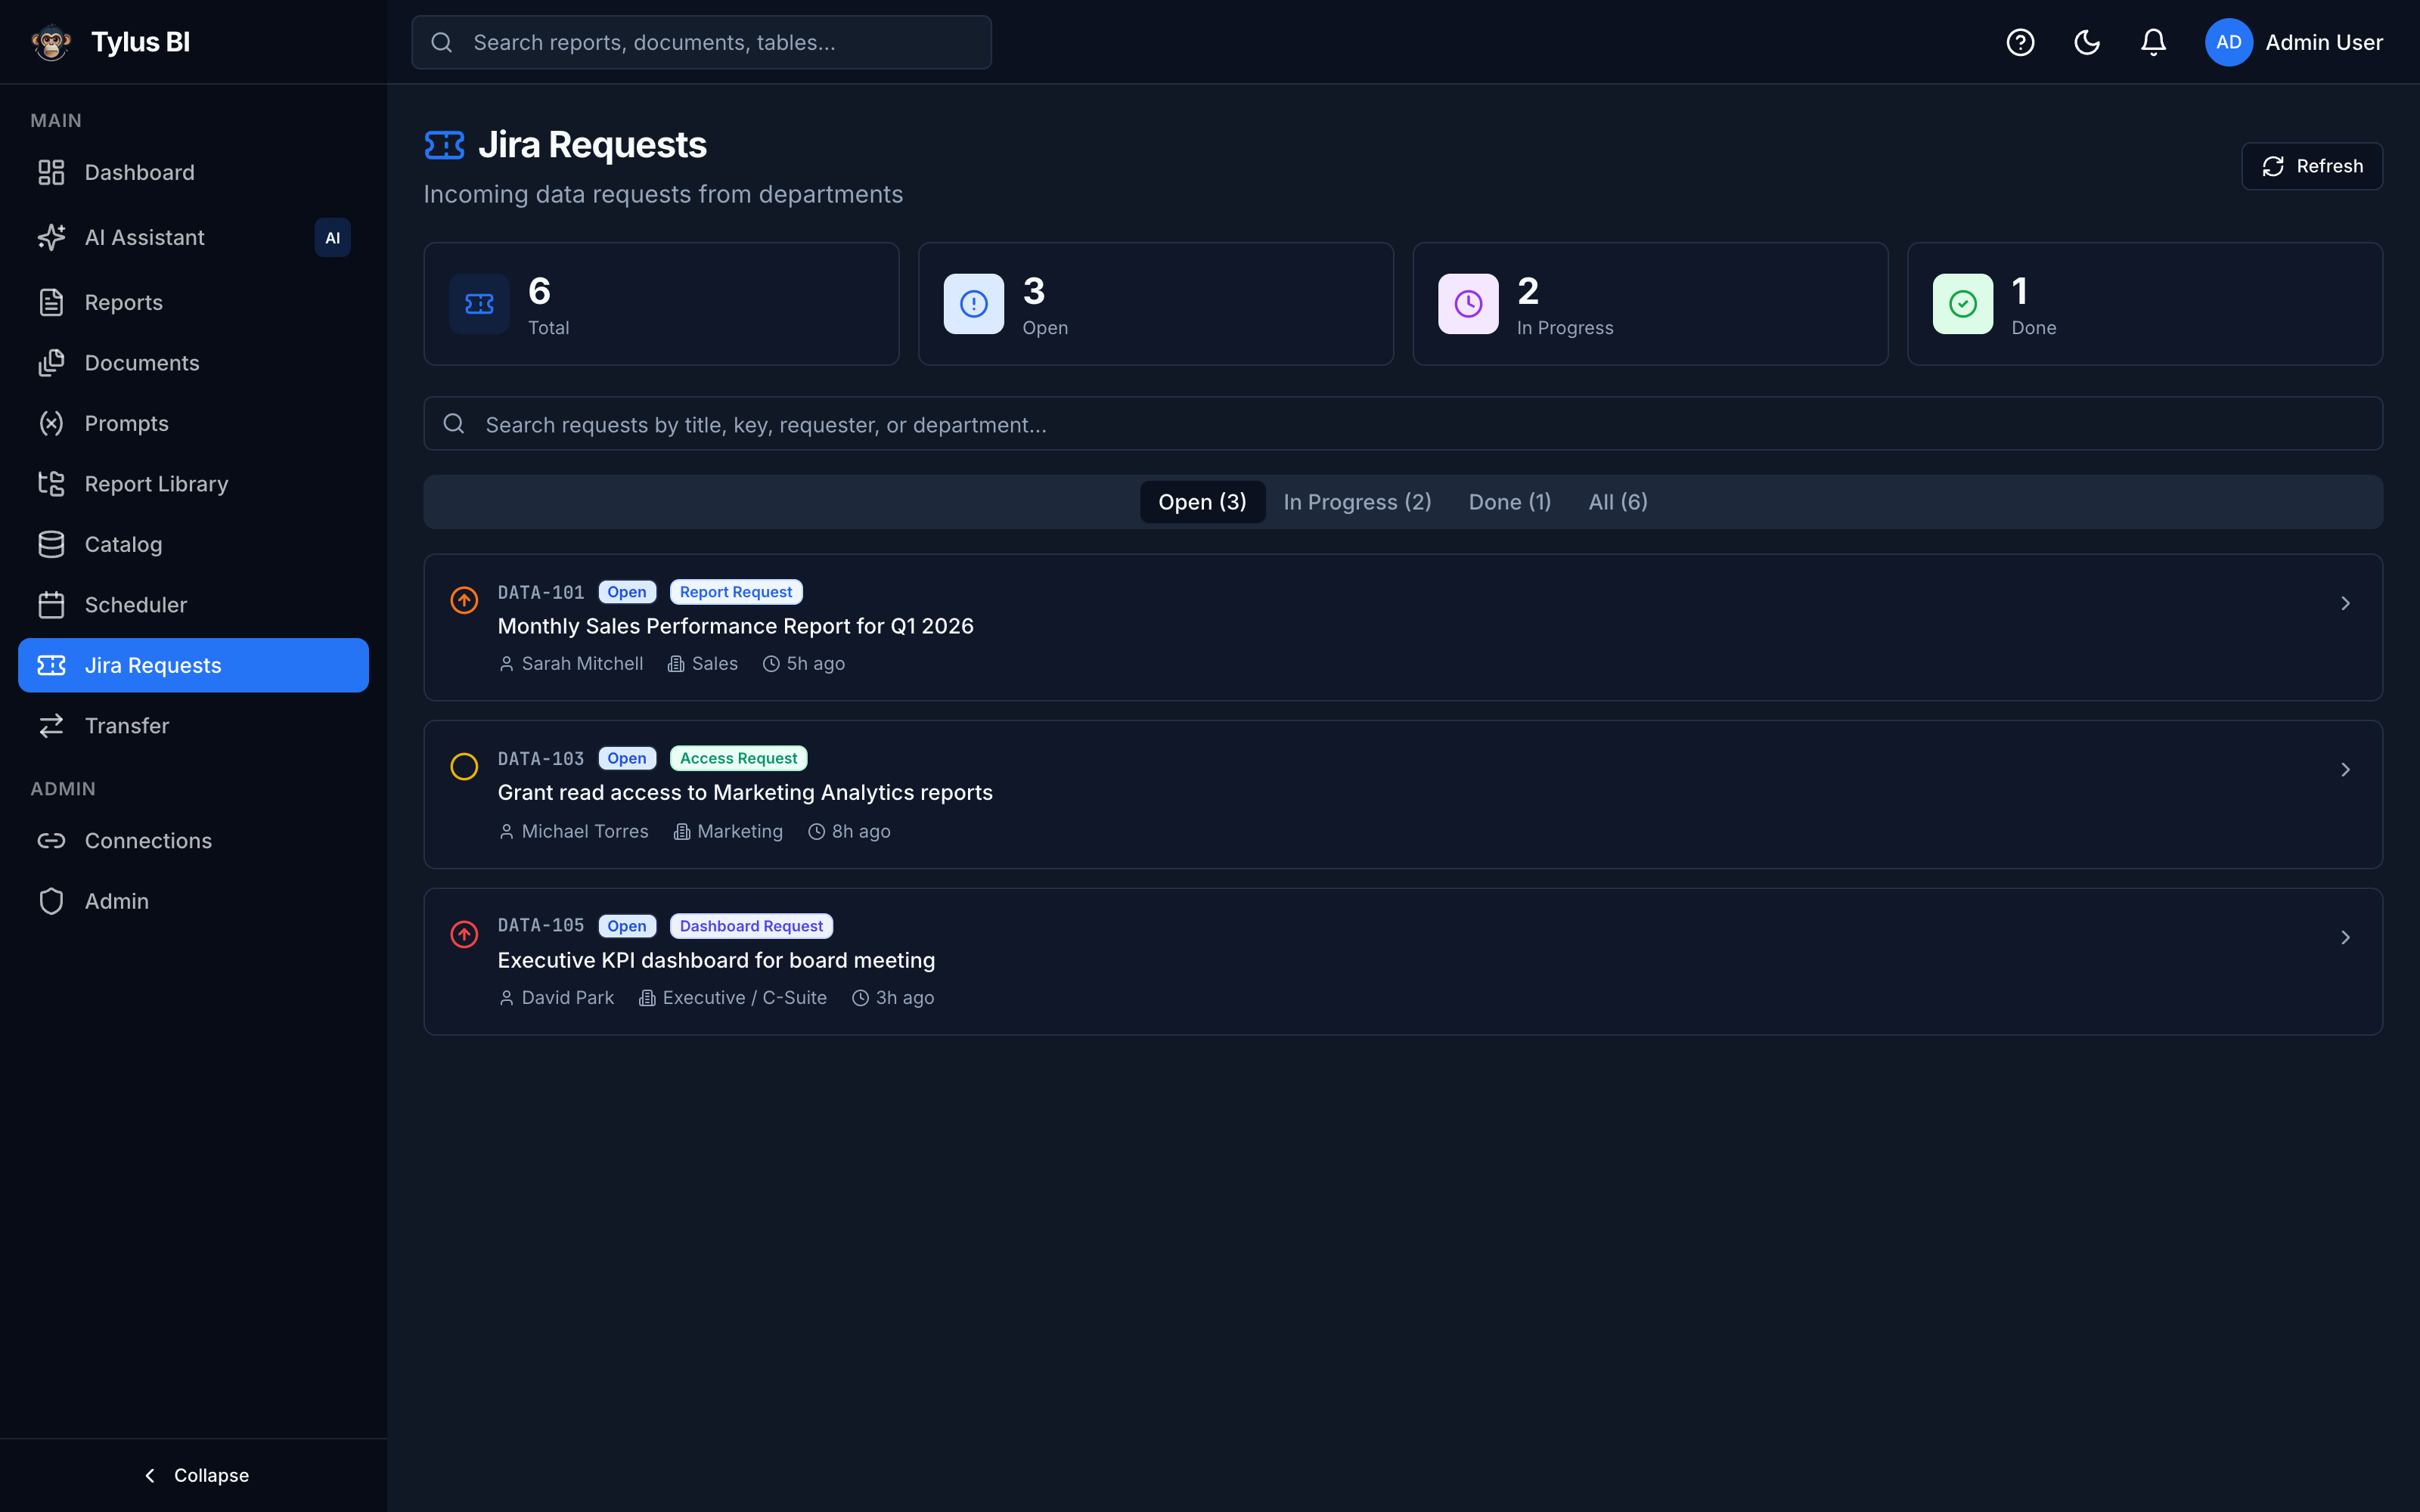This screenshot has width=2420, height=1512.
Task: Open Prompts section
Action: 193,423
